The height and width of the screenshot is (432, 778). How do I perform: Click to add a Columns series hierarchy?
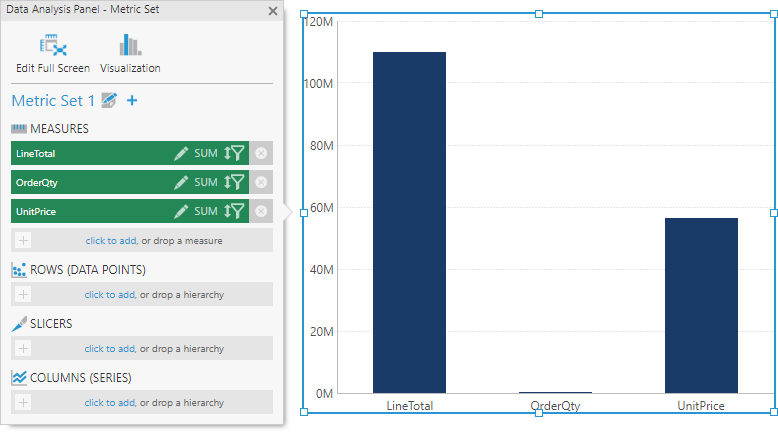pyautogui.click(x=109, y=403)
